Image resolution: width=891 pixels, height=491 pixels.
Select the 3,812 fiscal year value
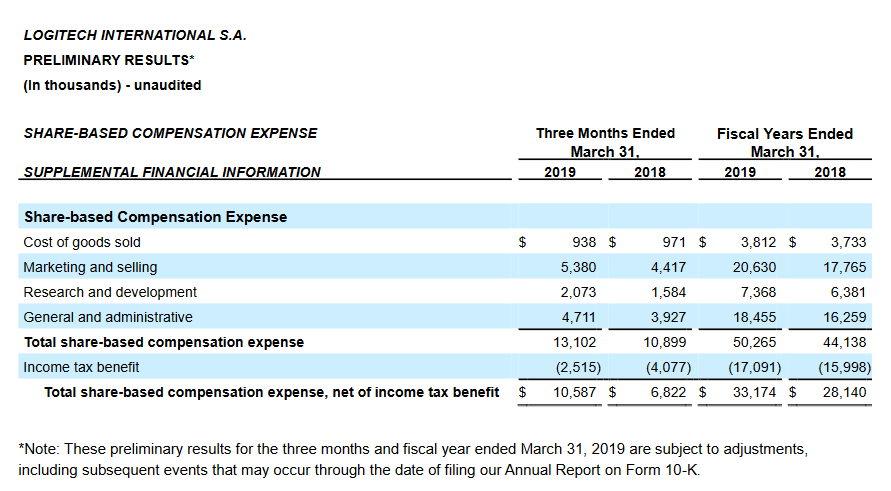tap(758, 242)
